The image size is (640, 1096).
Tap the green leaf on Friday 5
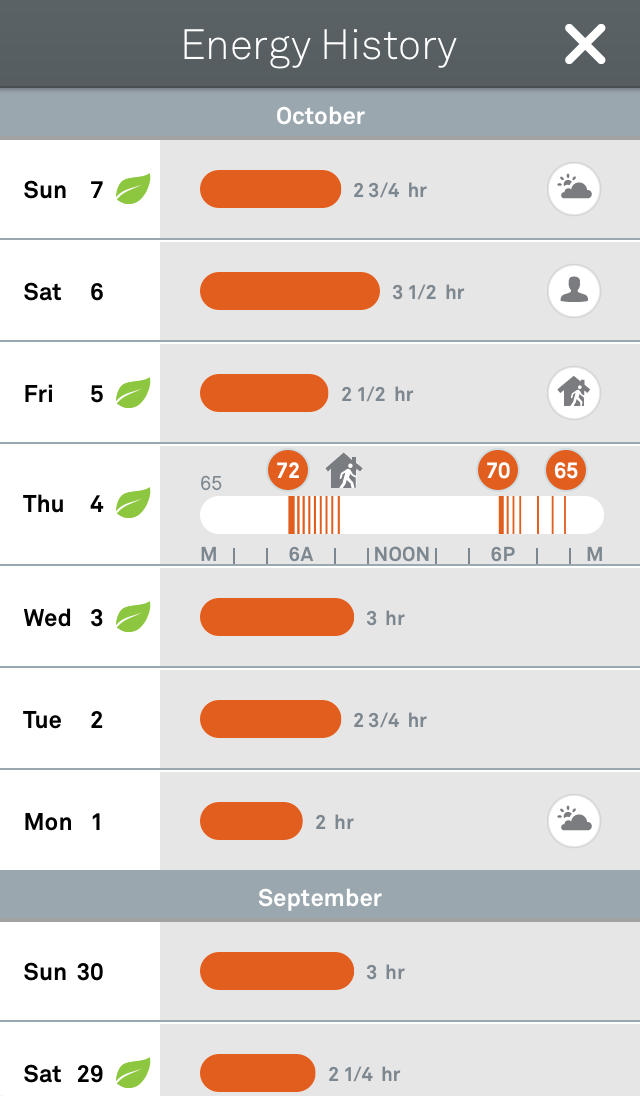(133, 393)
